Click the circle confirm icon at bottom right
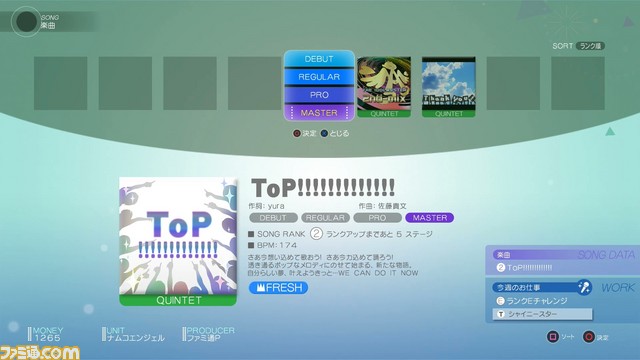640x360 pixels. point(589,337)
